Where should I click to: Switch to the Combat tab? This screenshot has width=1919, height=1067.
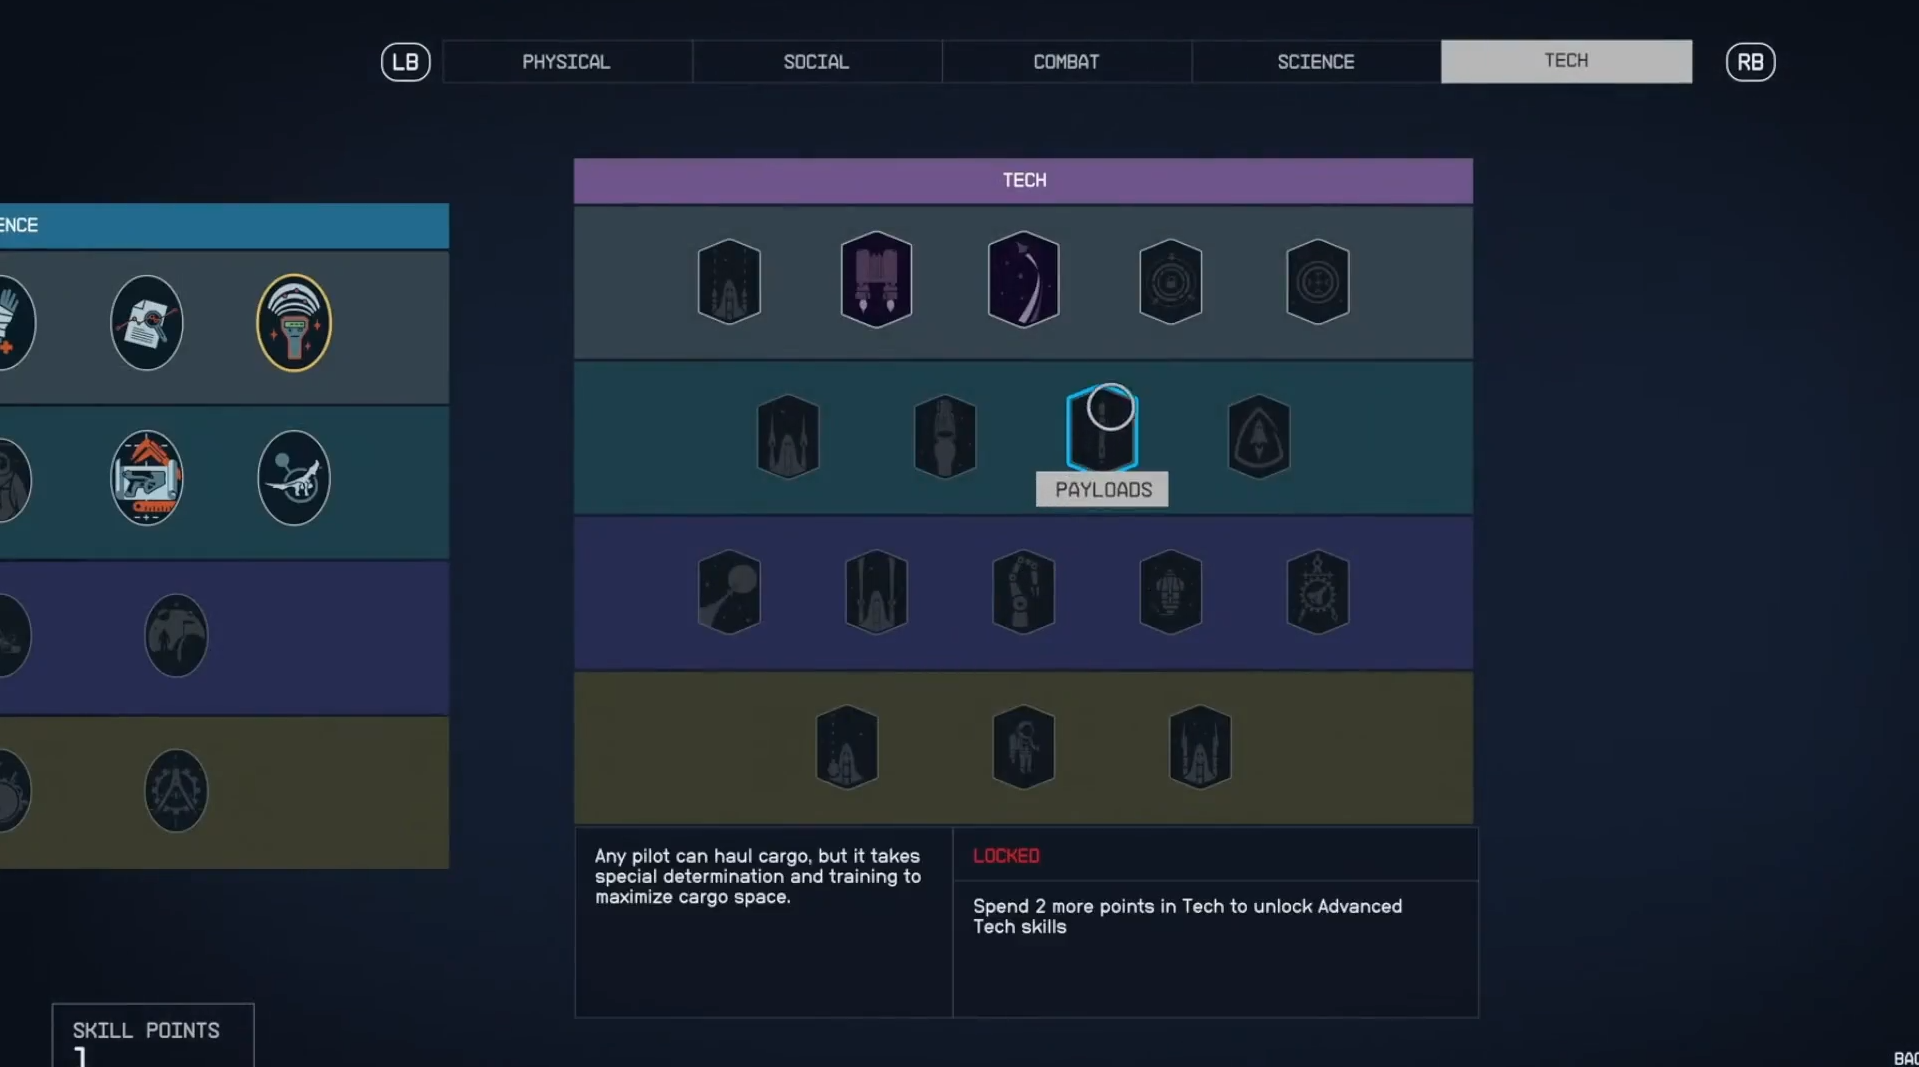tap(1066, 62)
